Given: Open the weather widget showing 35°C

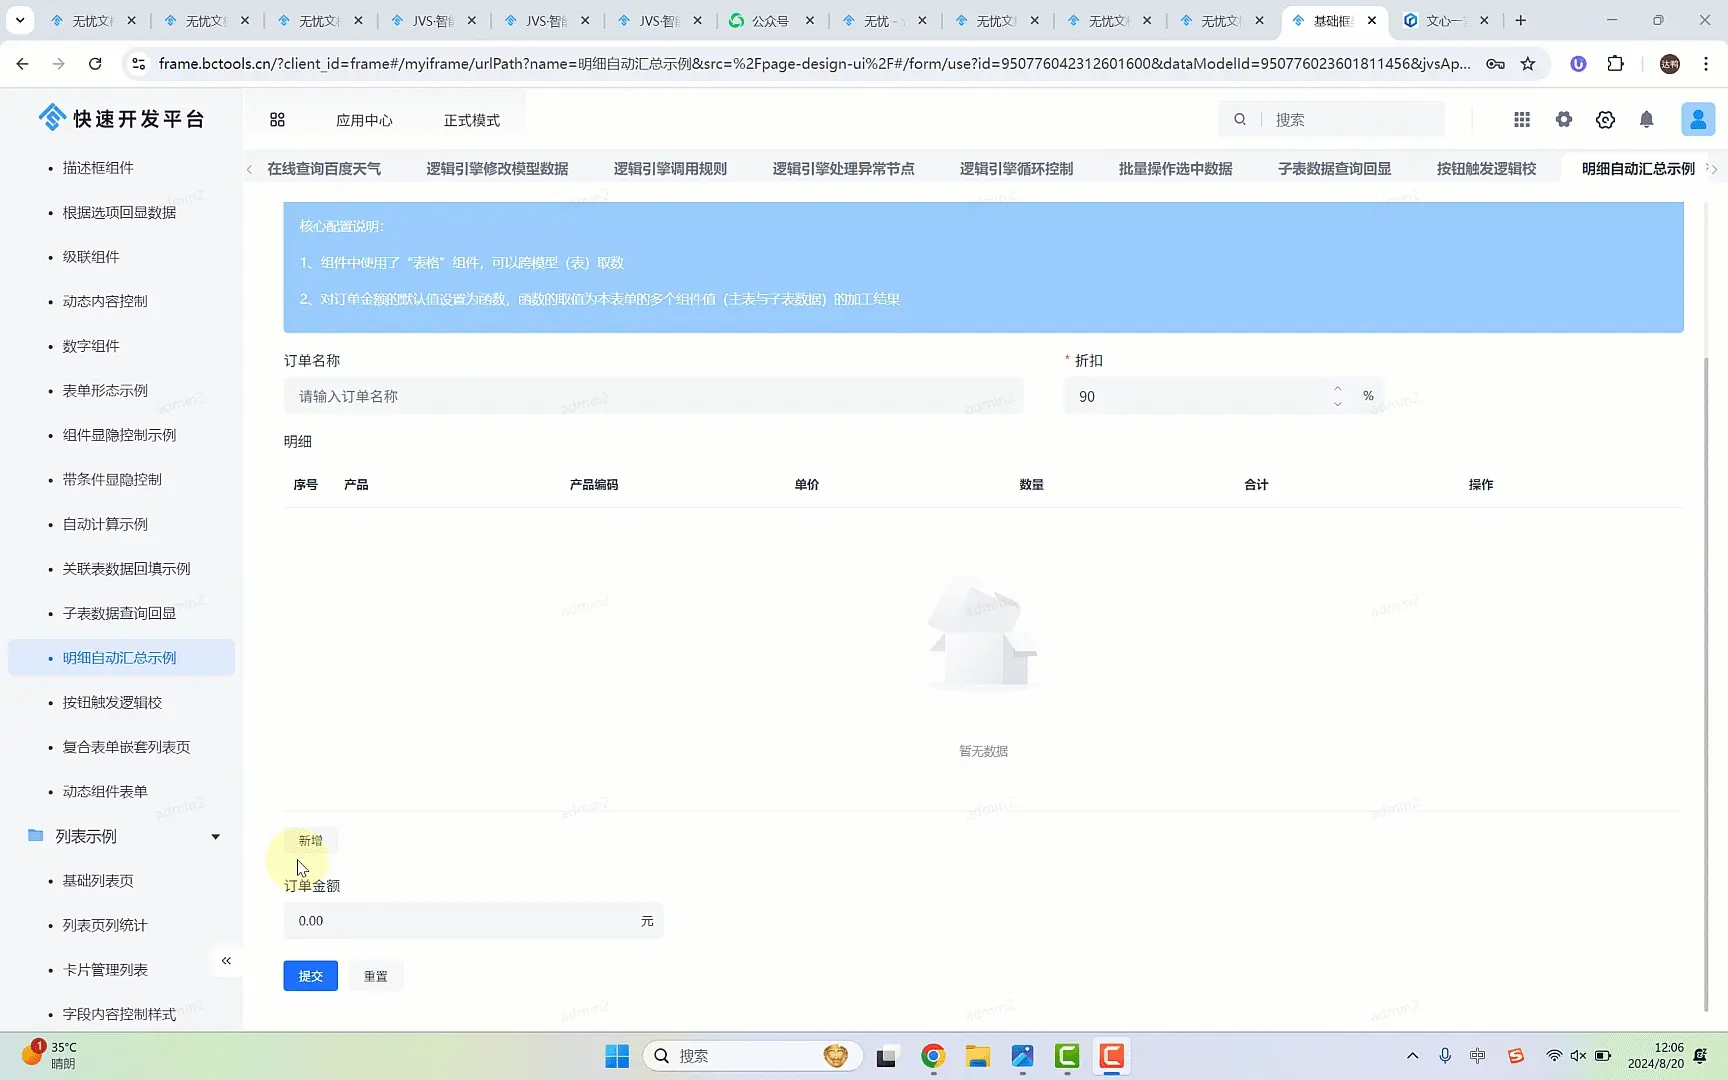Looking at the screenshot, I should coord(50,1055).
